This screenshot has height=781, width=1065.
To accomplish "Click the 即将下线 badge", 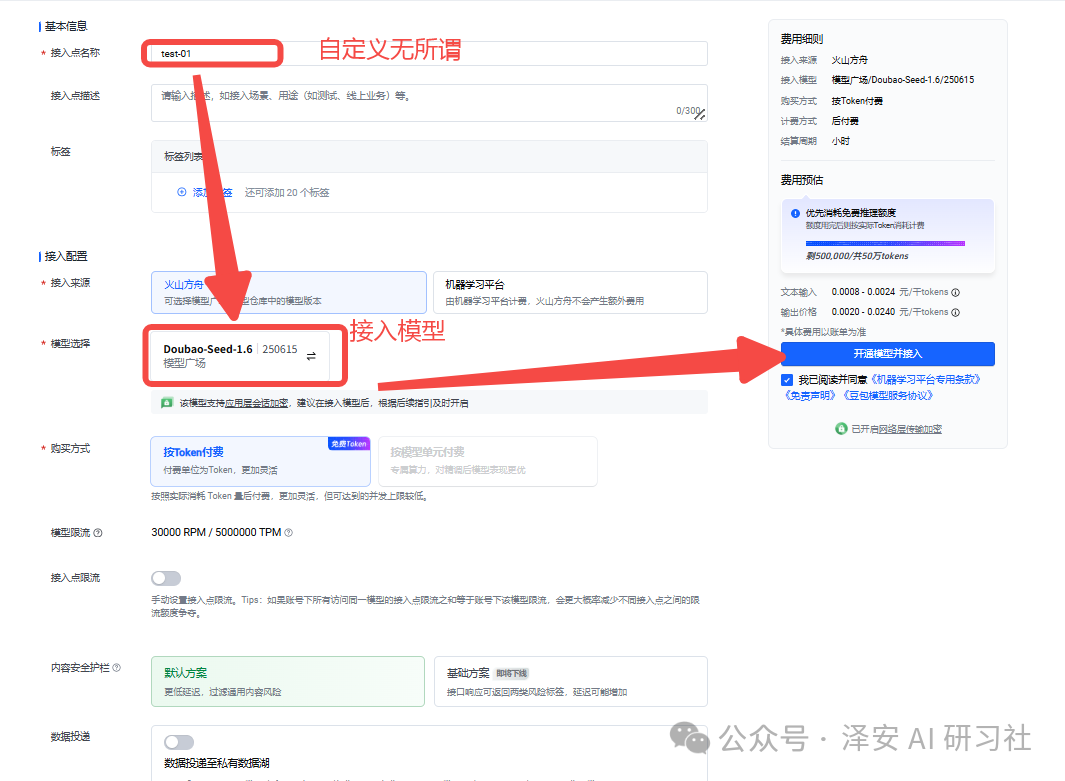I will coord(511,674).
